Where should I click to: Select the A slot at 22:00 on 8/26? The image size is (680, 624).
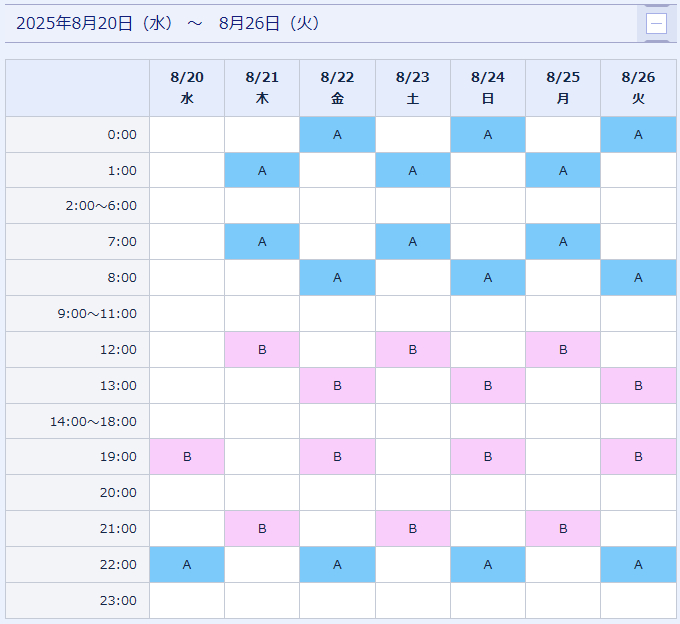[x=638, y=565]
